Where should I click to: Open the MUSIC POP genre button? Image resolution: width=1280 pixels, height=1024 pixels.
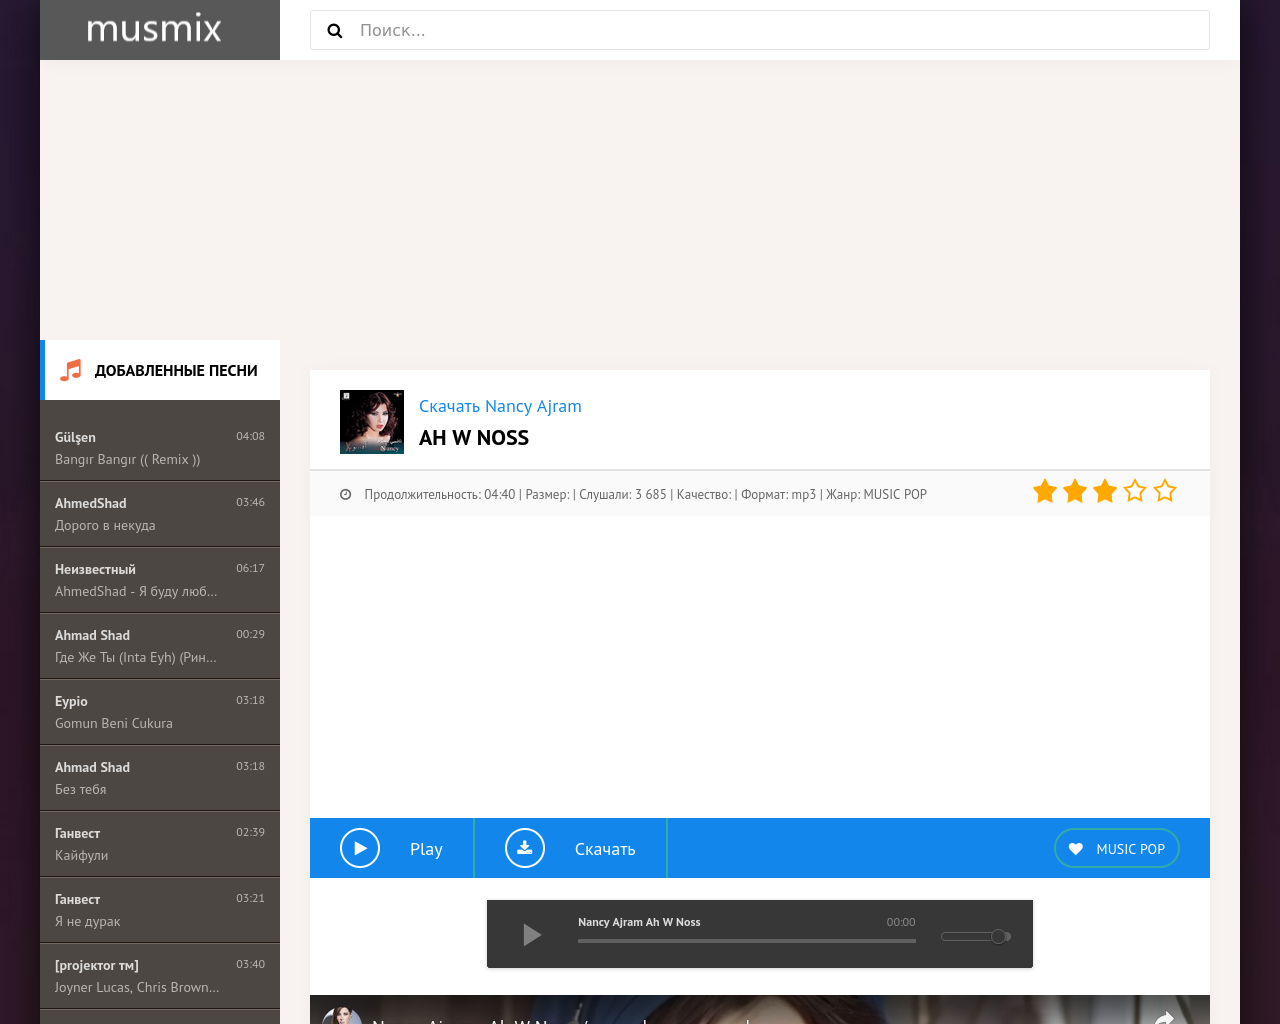click(1117, 848)
